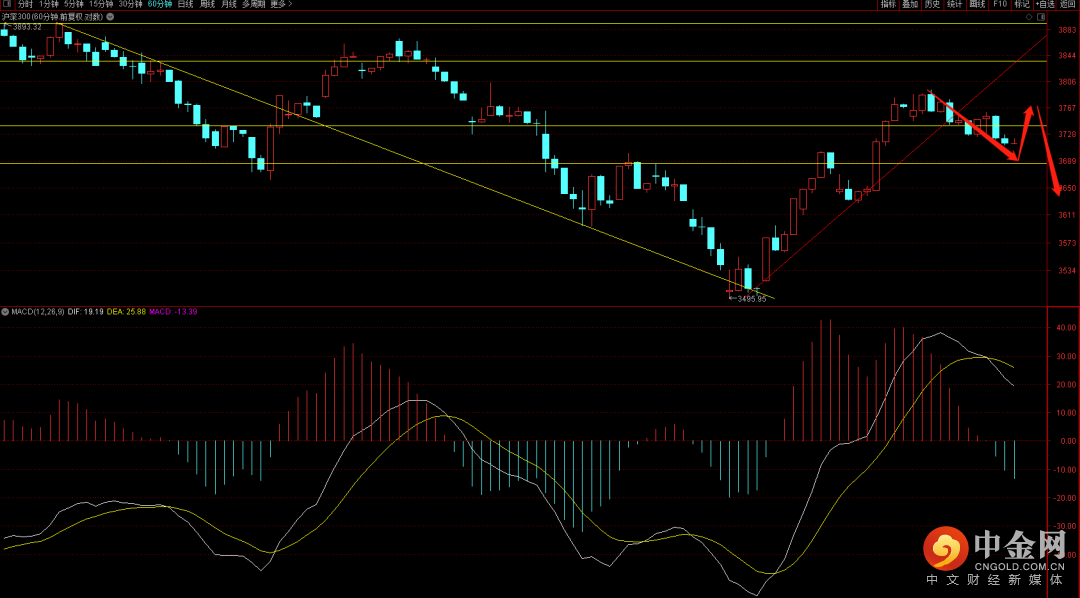Open the F10 company info

(x=999, y=4)
